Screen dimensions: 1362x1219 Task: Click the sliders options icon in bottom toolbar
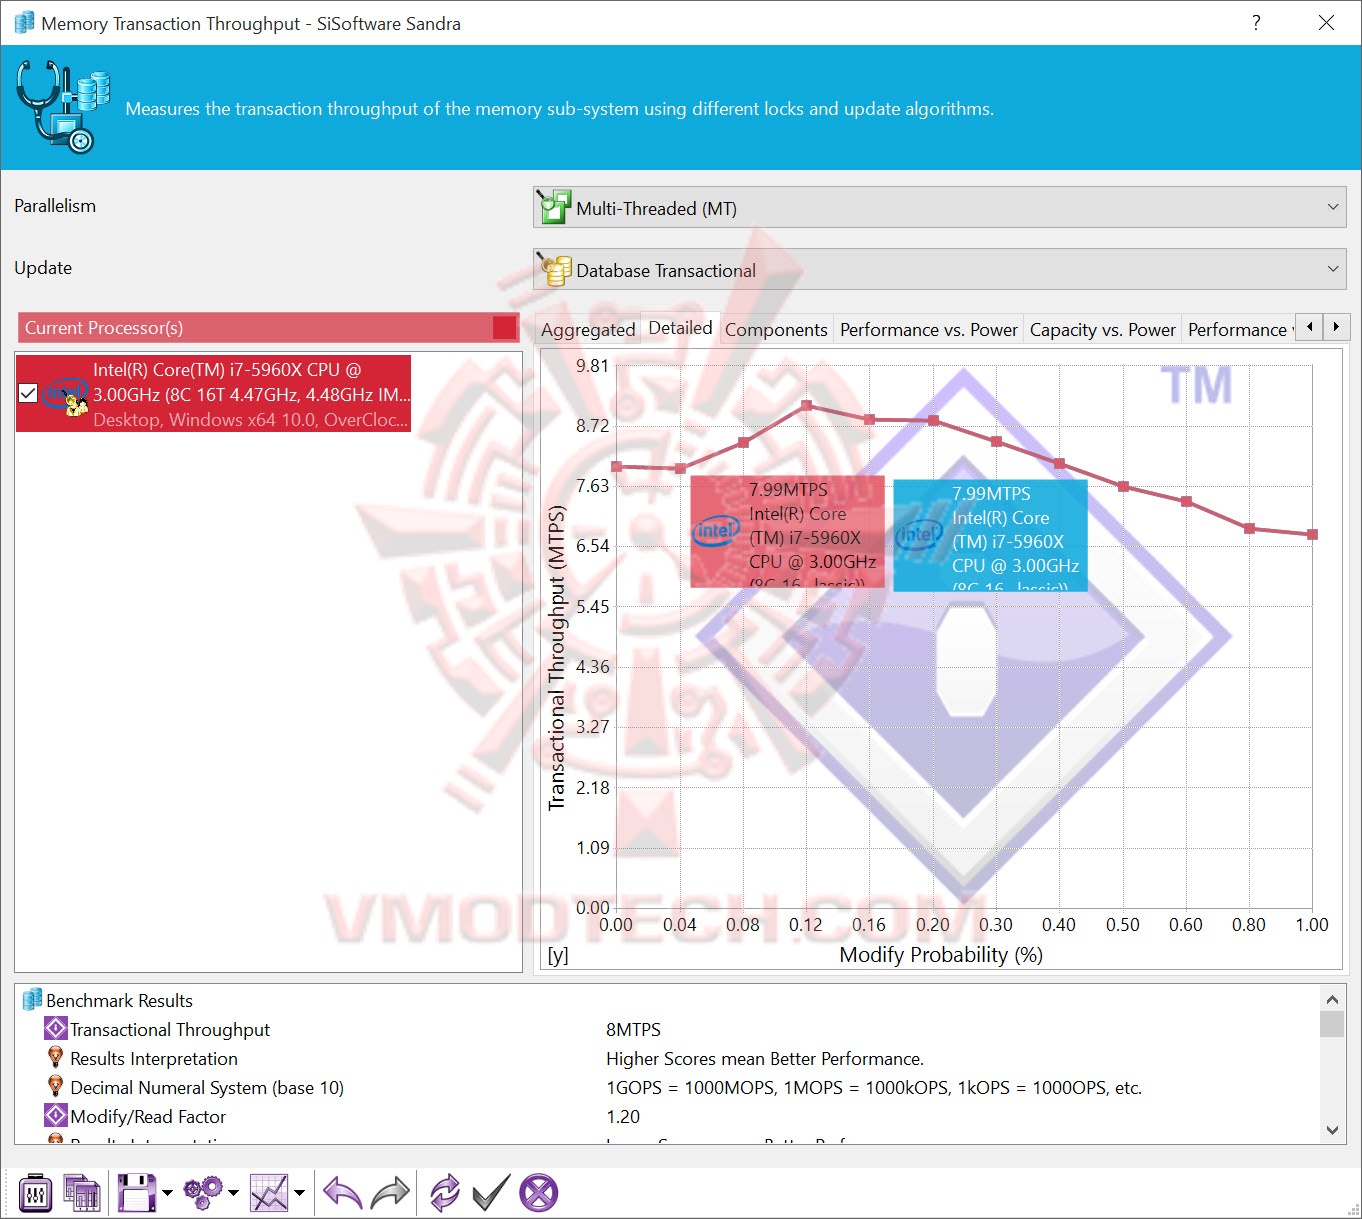36,1192
